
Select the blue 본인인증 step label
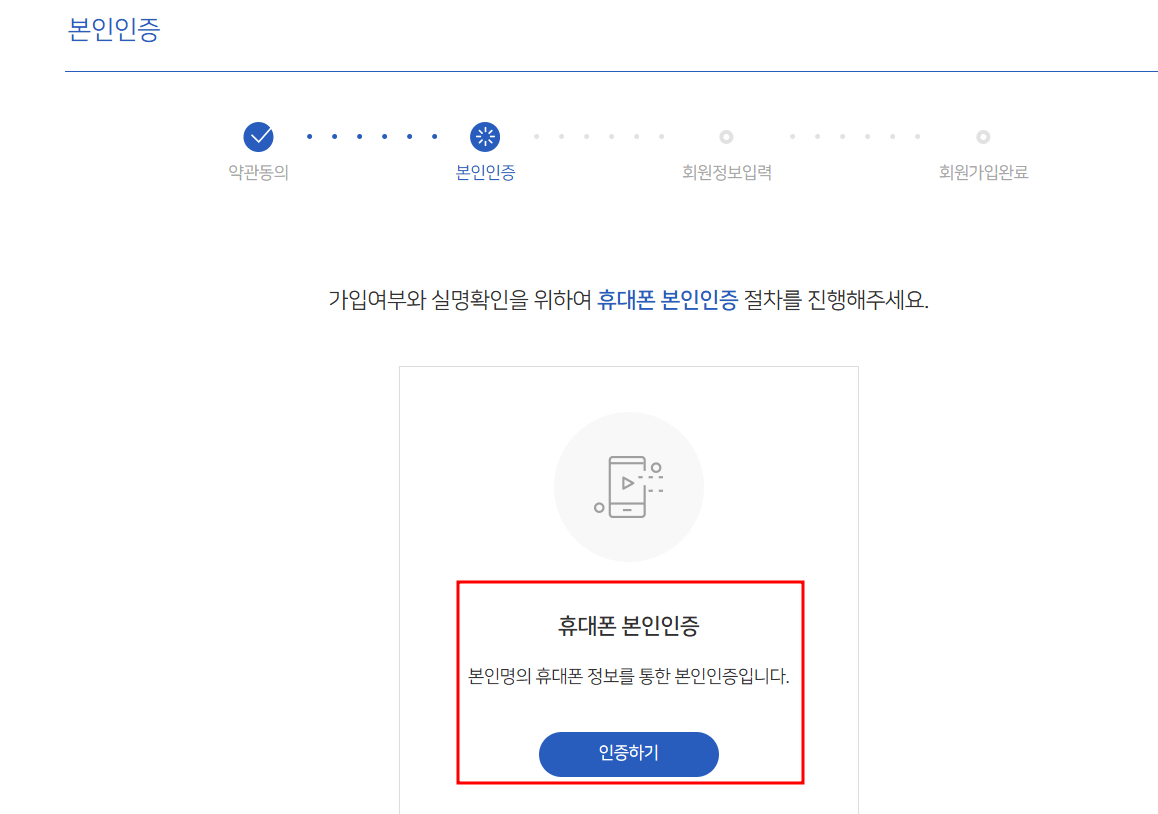tap(485, 172)
